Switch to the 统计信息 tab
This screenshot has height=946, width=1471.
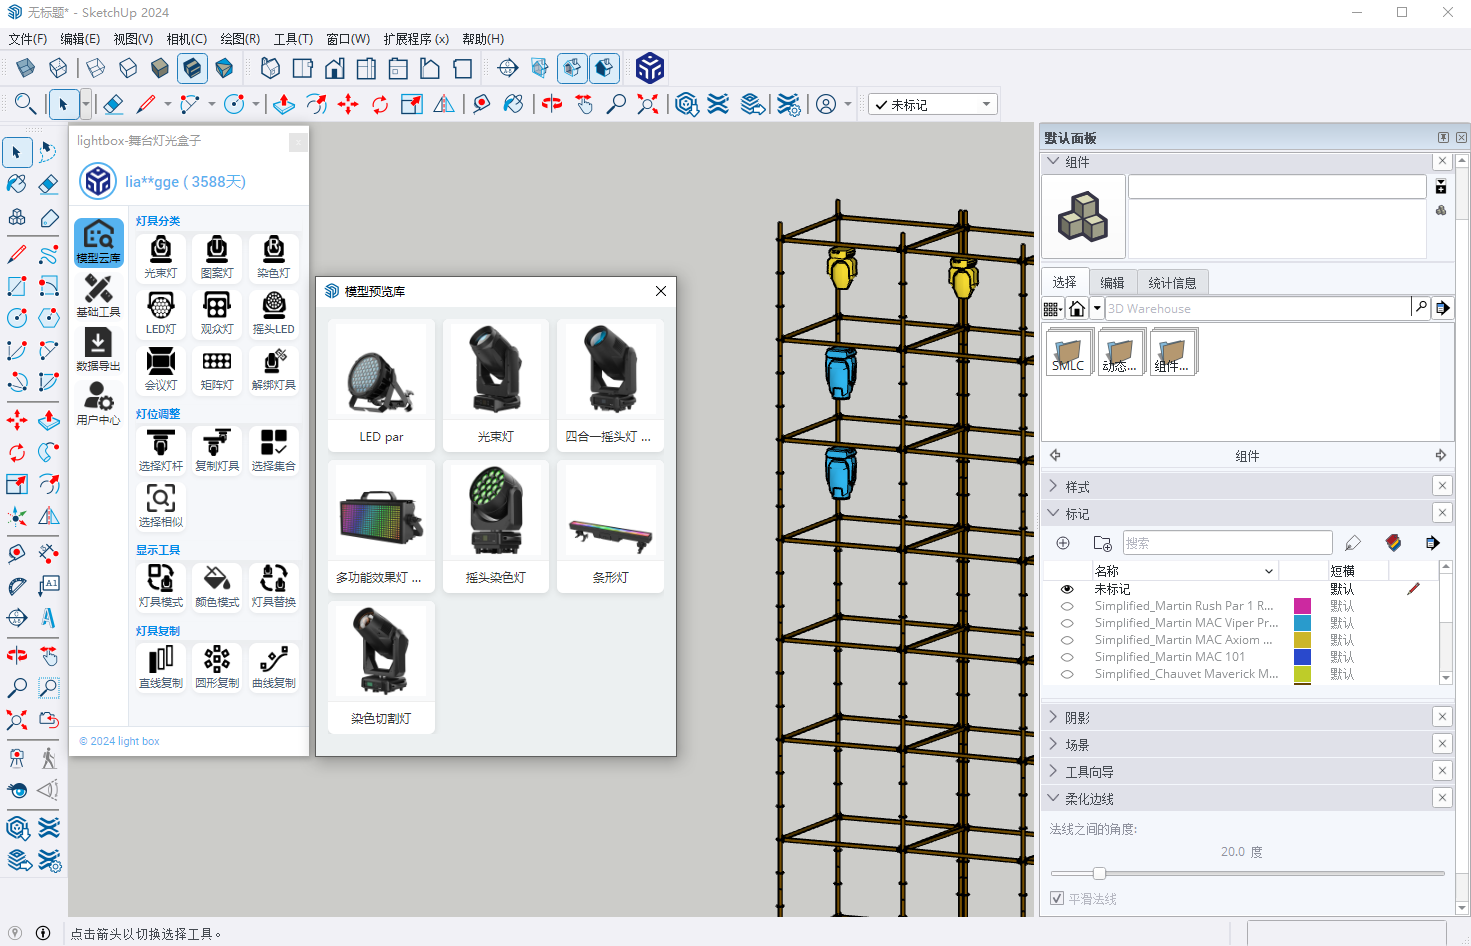(1172, 283)
